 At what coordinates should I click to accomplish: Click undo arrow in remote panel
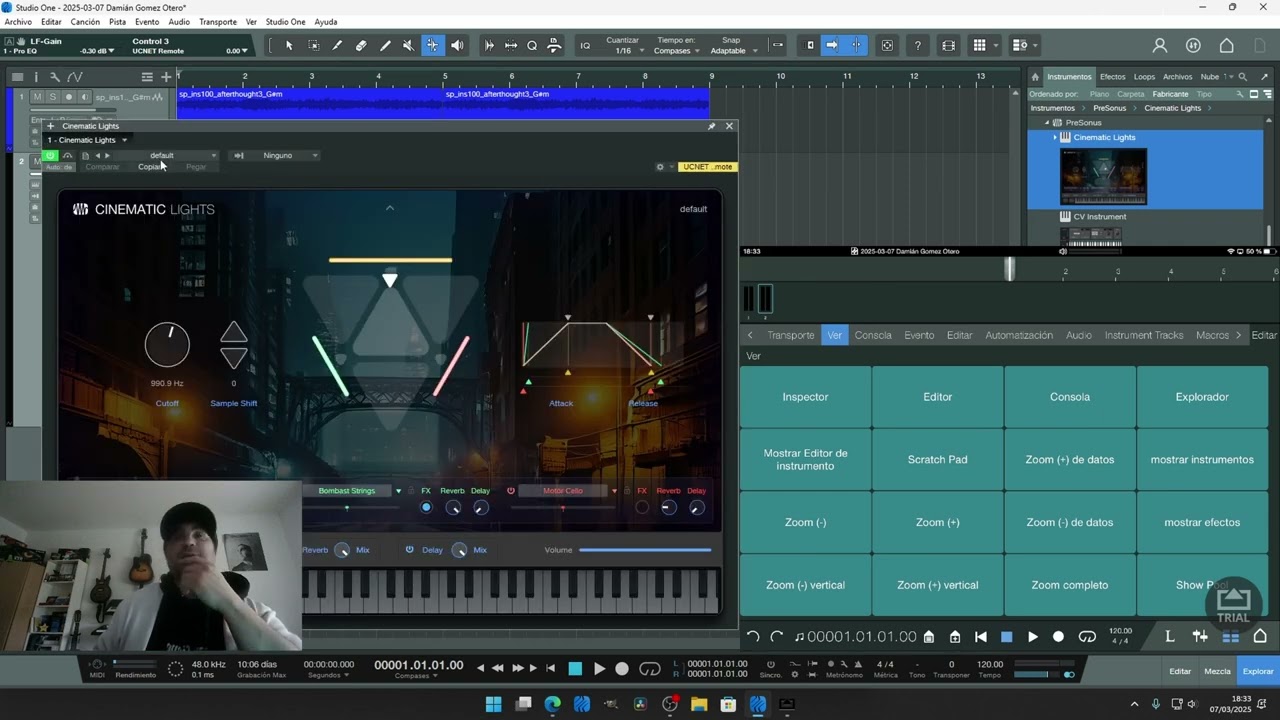[x=753, y=637]
